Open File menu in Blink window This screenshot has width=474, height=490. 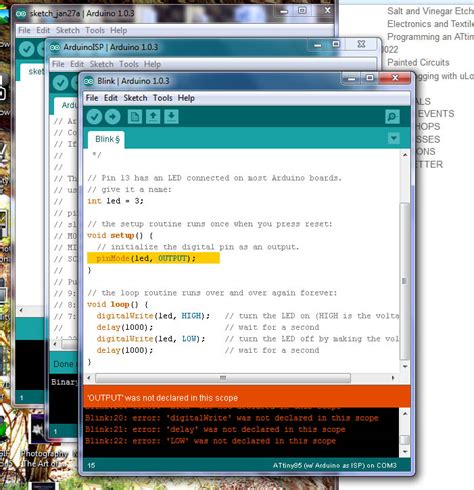point(92,98)
